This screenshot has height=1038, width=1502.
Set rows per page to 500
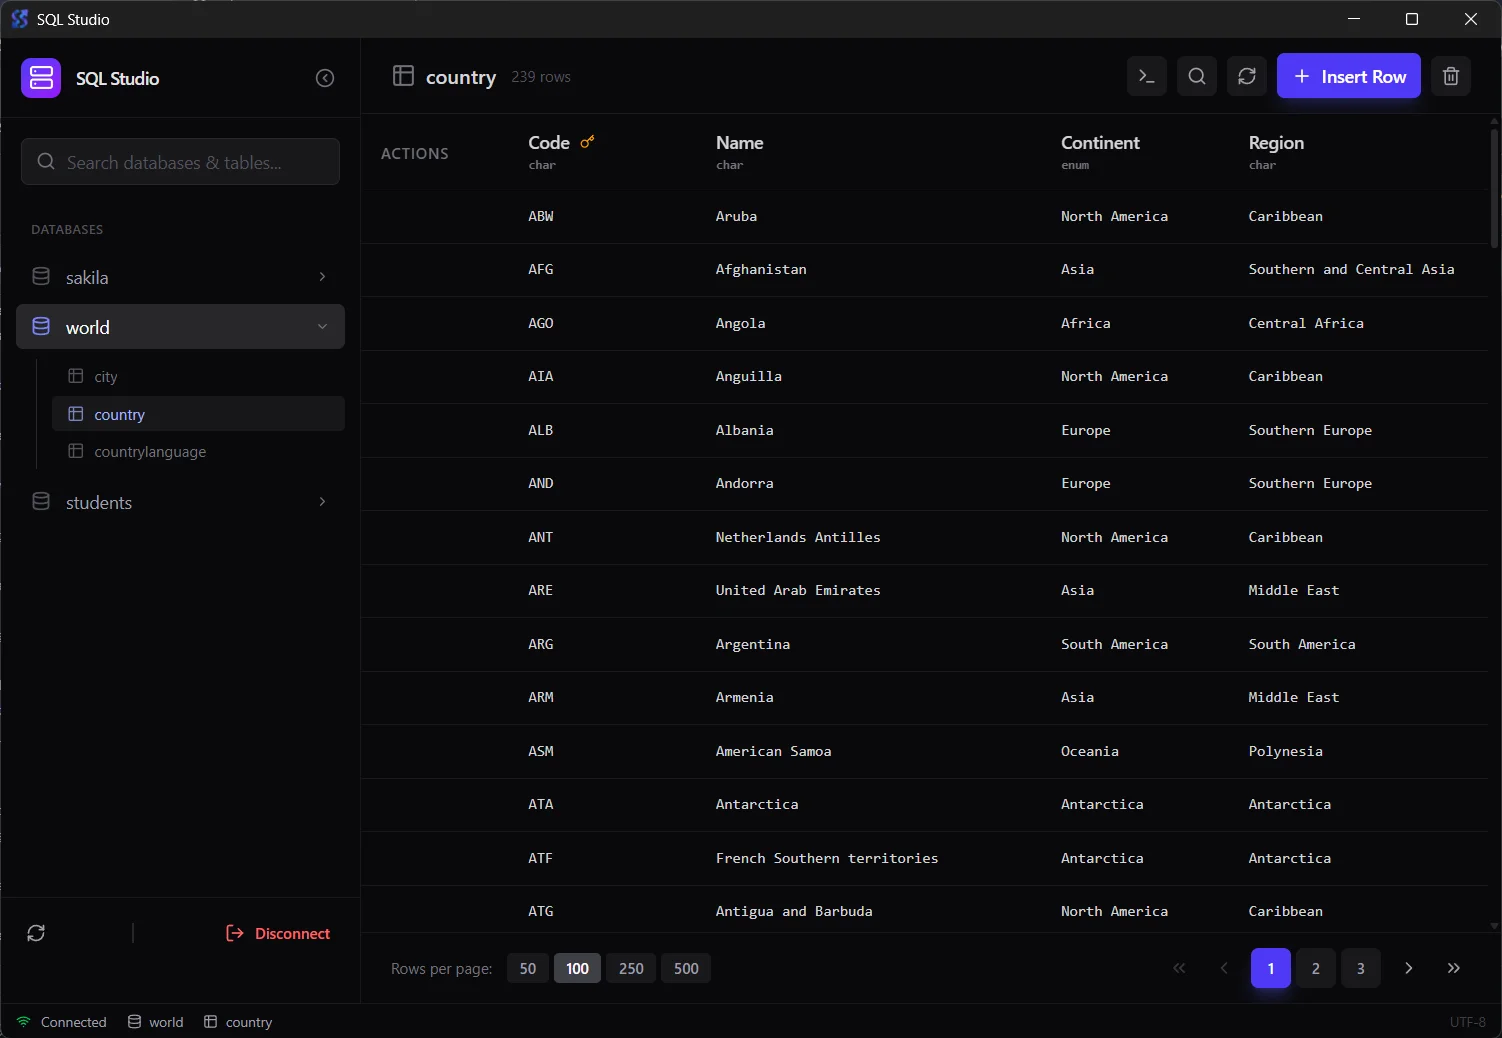686,968
